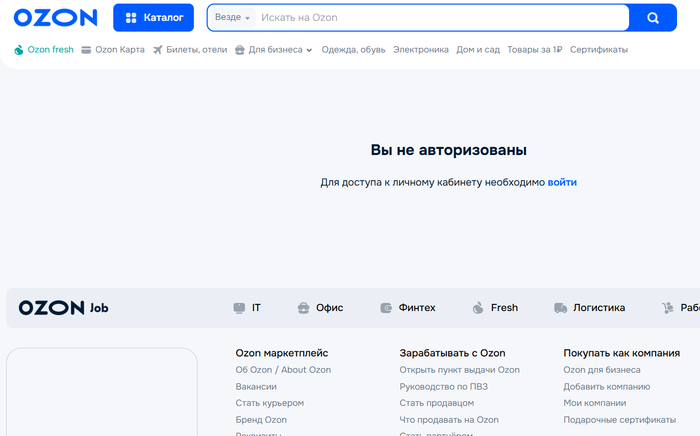Expand the Везде search scope dropdown
Image resolution: width=700 pixels, height=436 pixels.
point(232,18)
